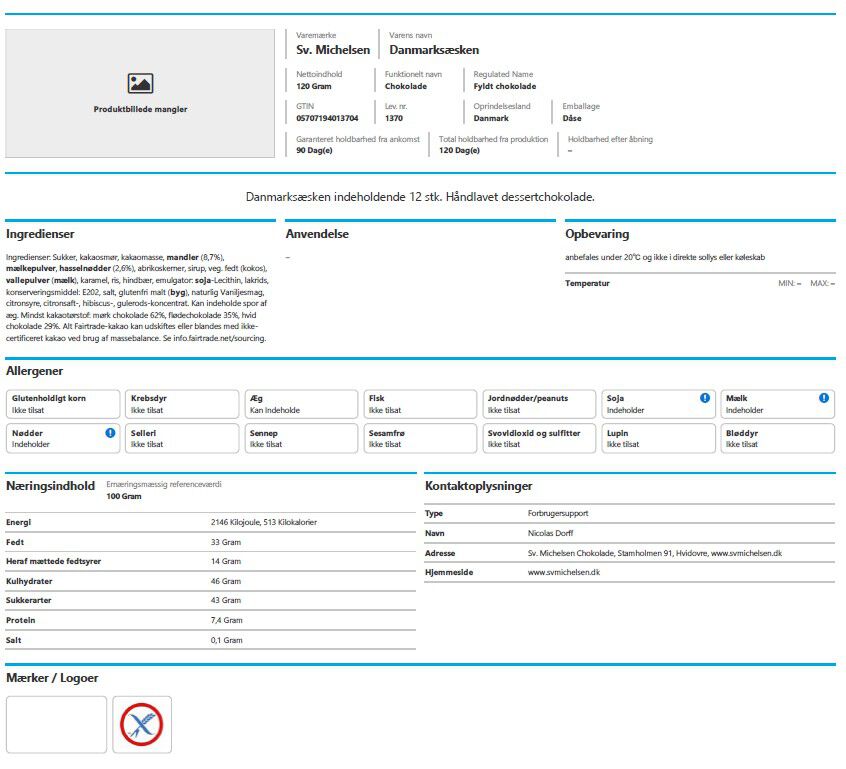Select the Sukkerarter value "43 Gram"

226,600
